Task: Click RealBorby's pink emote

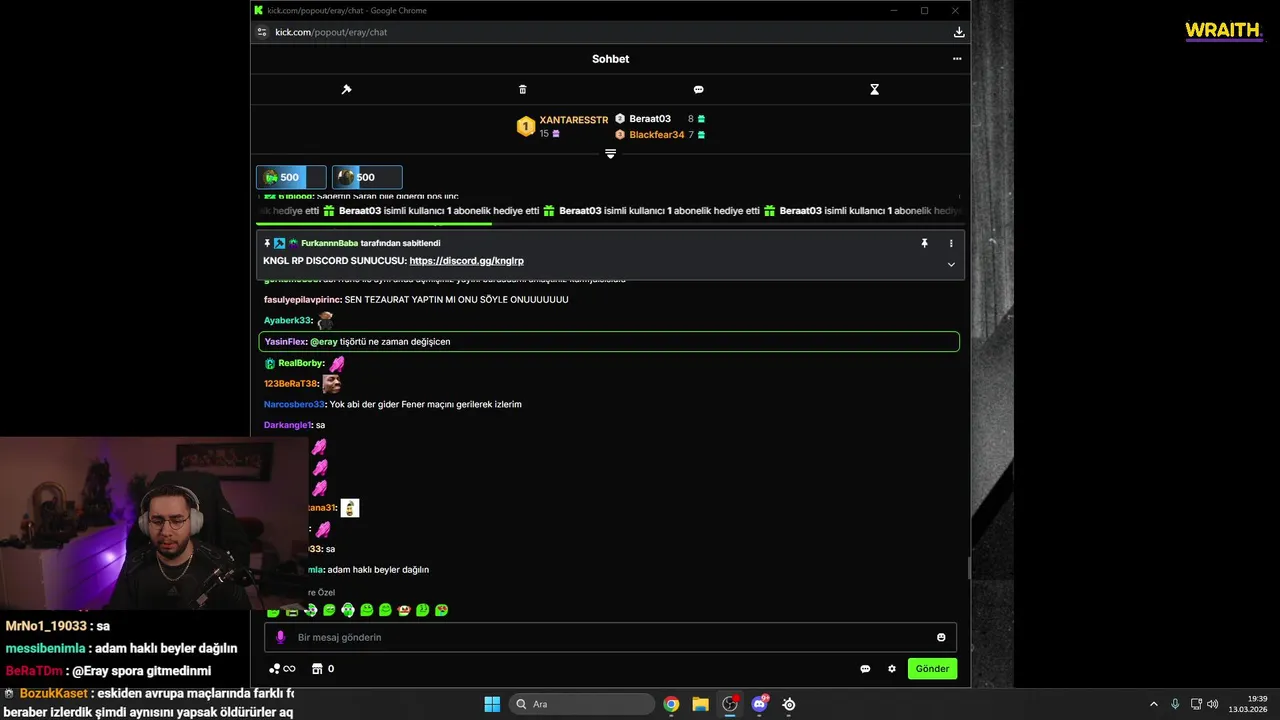Action: 337,363
